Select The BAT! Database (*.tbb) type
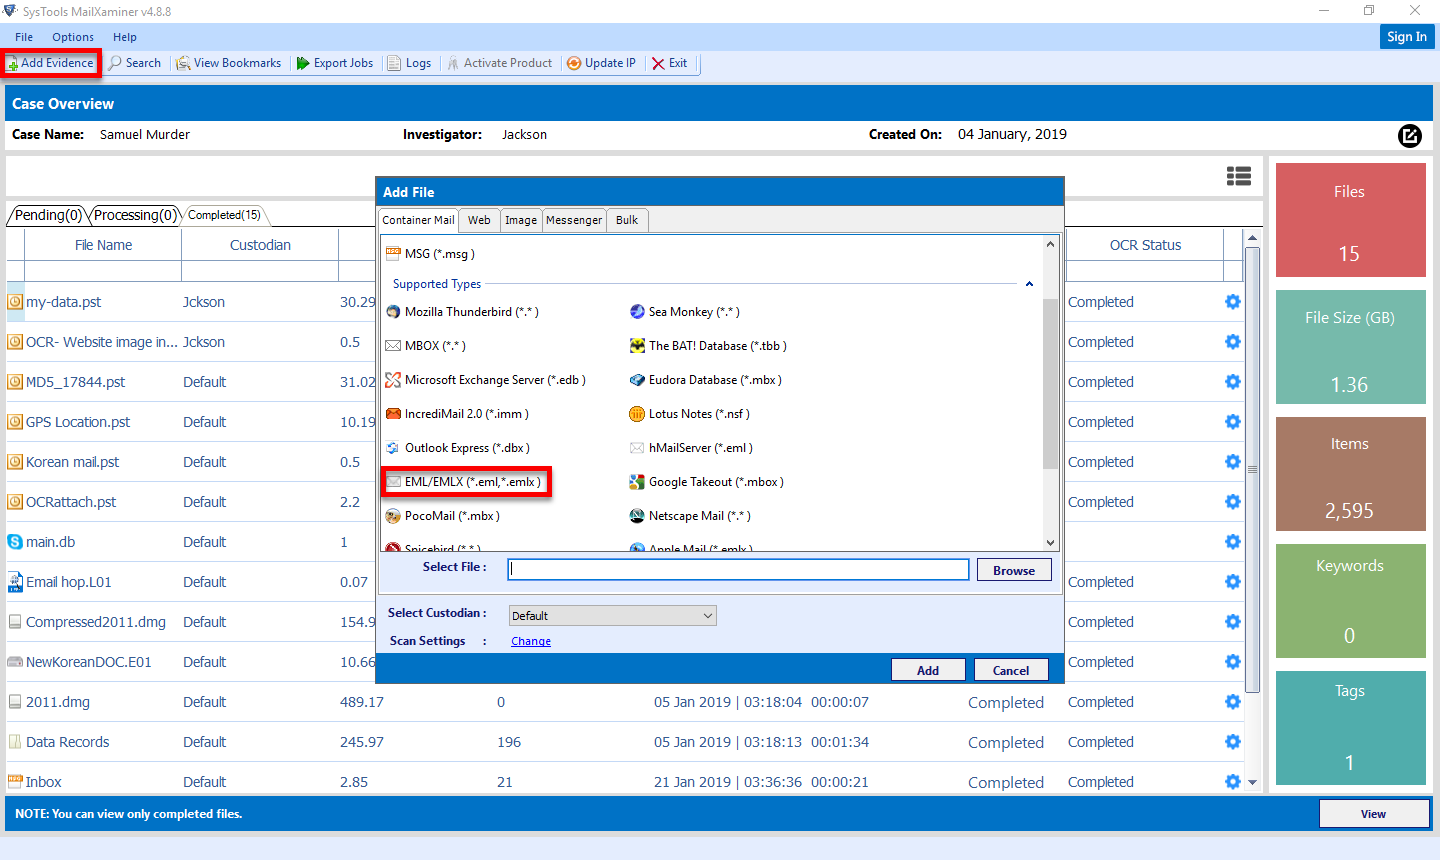This screenshot has height=860, width=1440. [708, 346]
